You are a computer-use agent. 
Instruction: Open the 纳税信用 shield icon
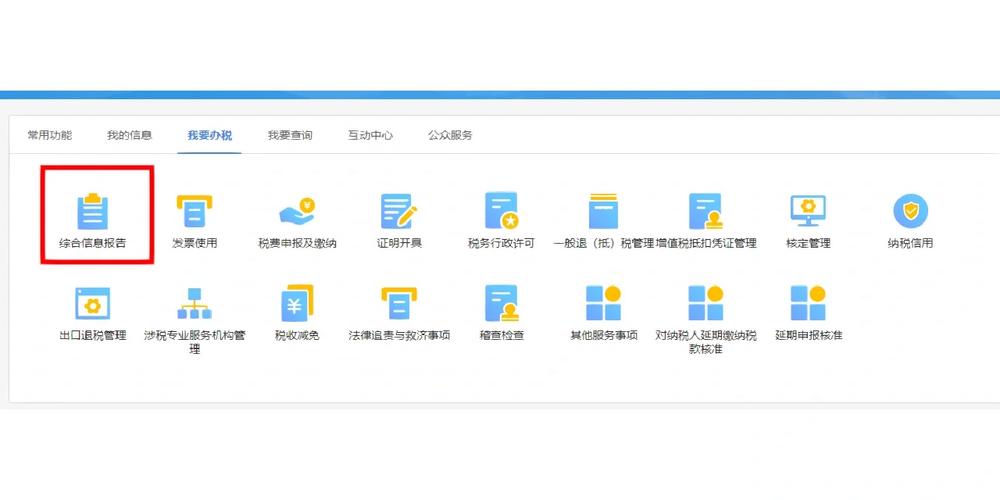[910, 211]
